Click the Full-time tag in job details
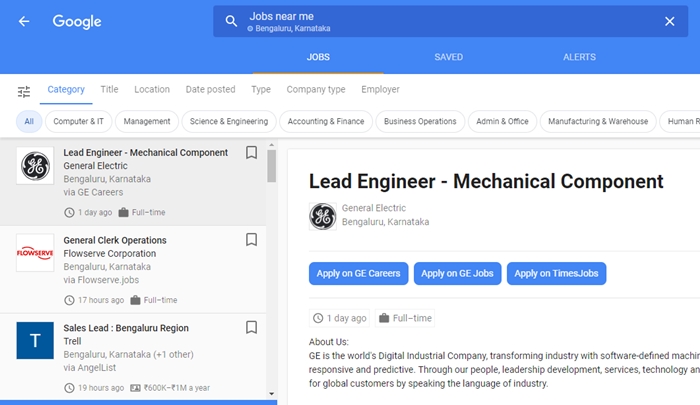Image resolution: width=700 pixels, height=405 pixels. (405, 318)
